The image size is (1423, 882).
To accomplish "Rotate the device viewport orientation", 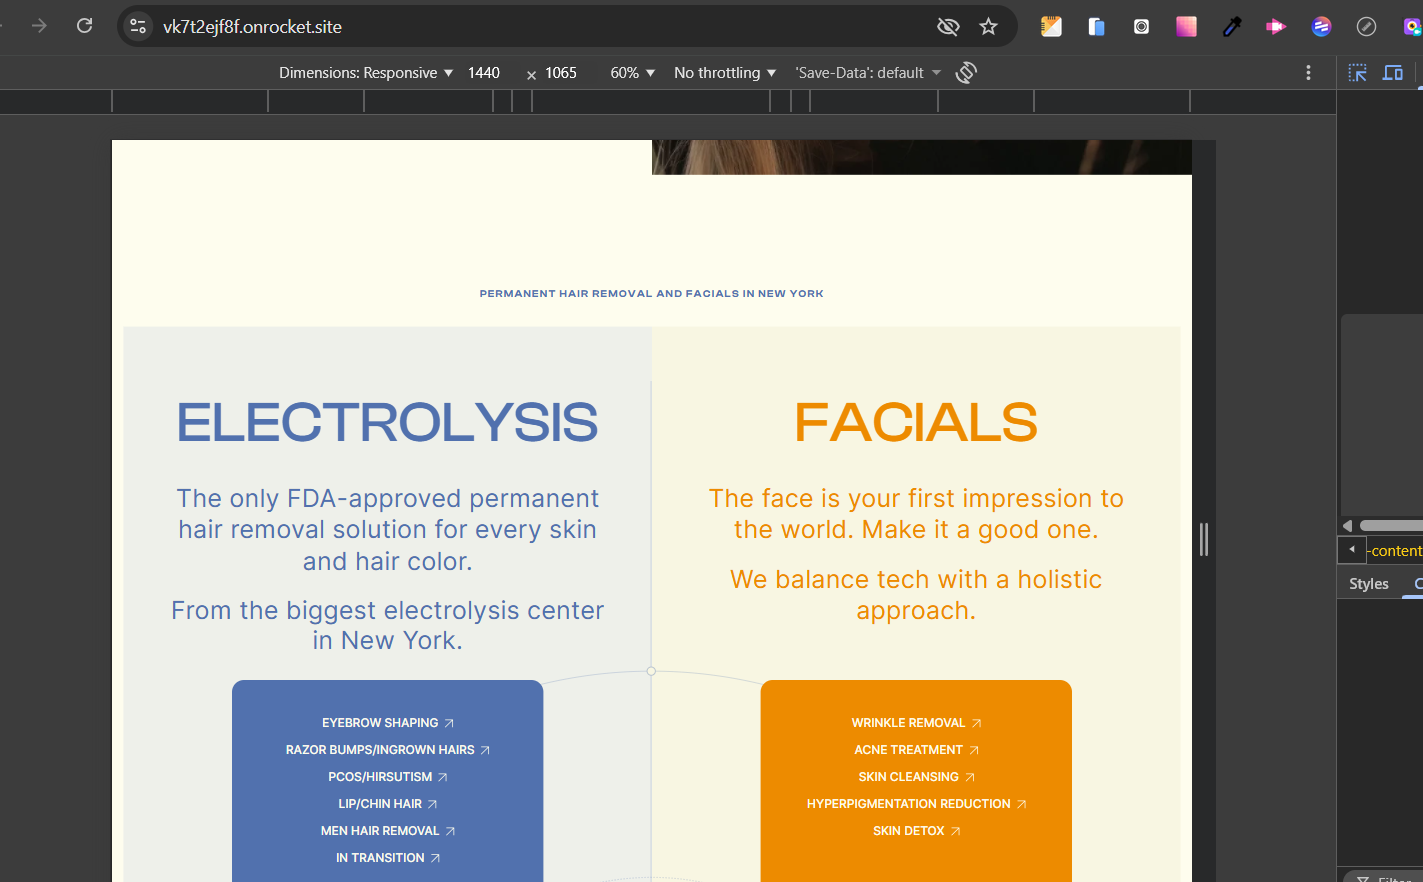I will (966, 72).
